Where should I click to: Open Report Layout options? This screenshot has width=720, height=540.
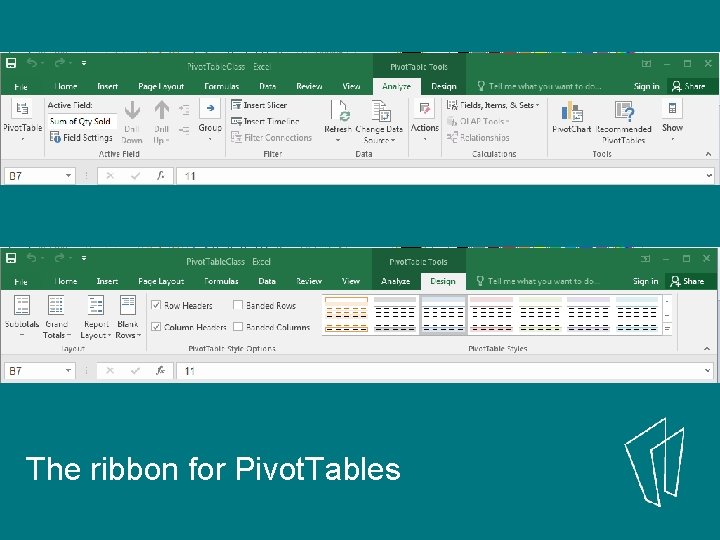point(96,316)
